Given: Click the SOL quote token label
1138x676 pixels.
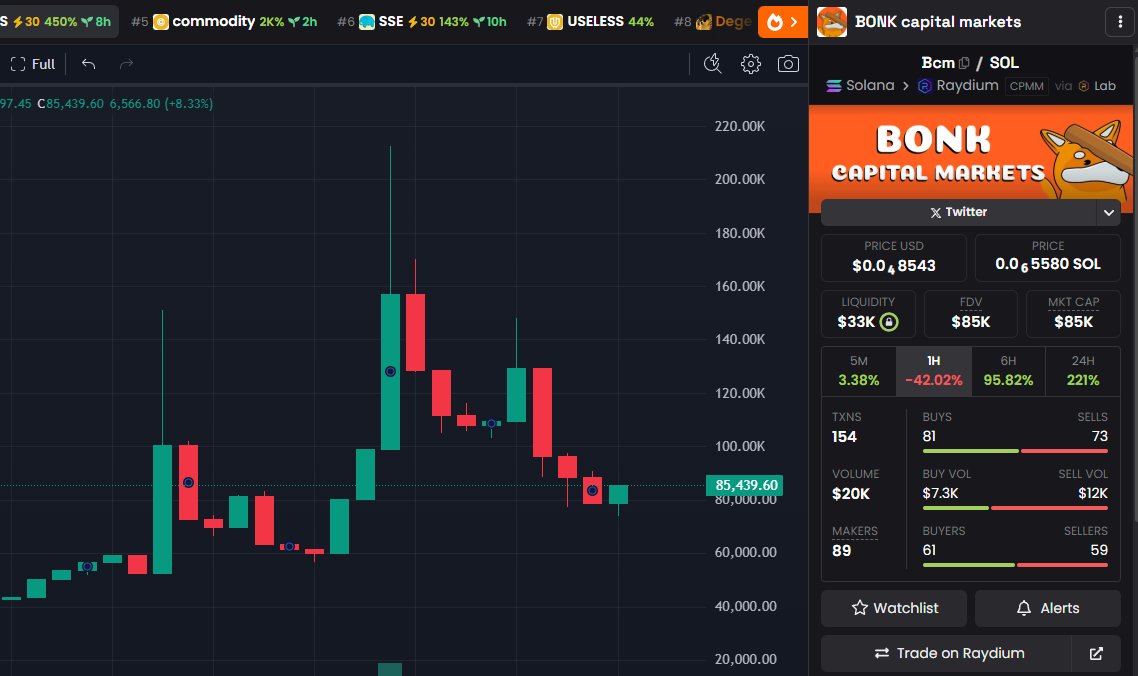Looking at the screenshot, I should [1004, 62].
